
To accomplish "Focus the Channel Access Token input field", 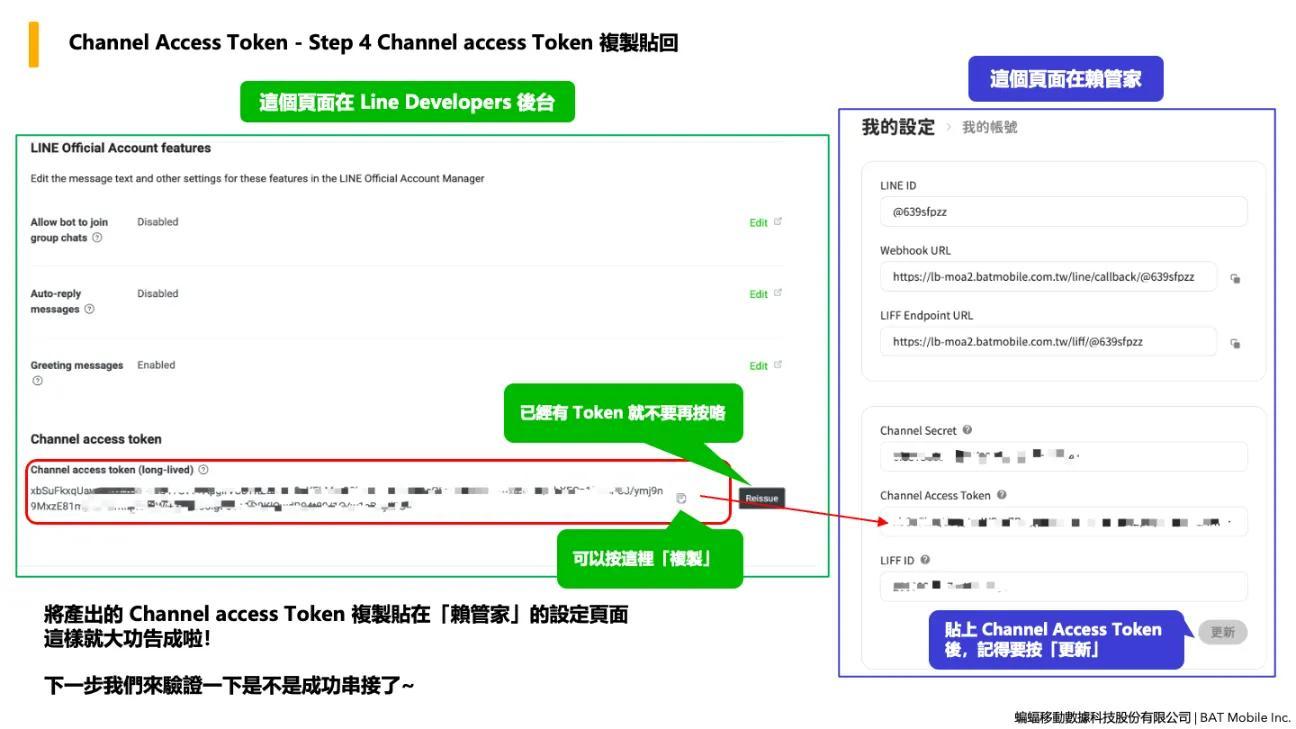I will point(1063,522).
